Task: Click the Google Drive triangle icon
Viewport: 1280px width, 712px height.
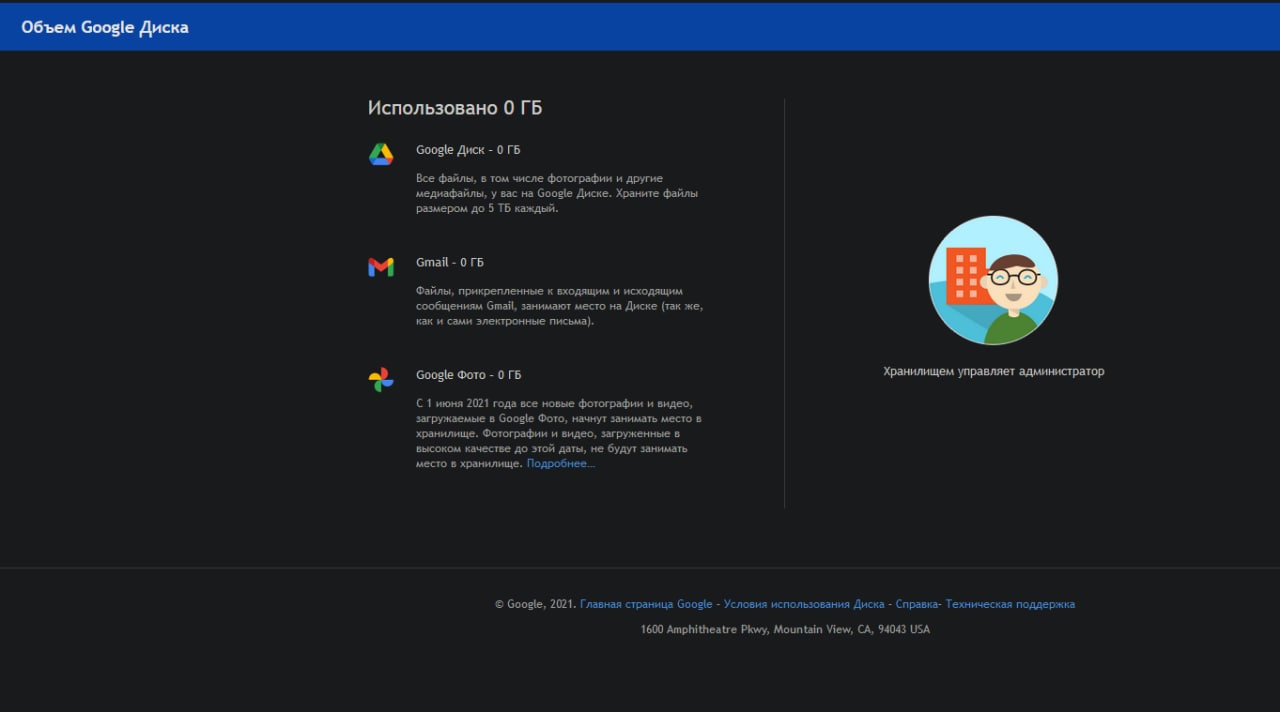Action: click(381, 154)
